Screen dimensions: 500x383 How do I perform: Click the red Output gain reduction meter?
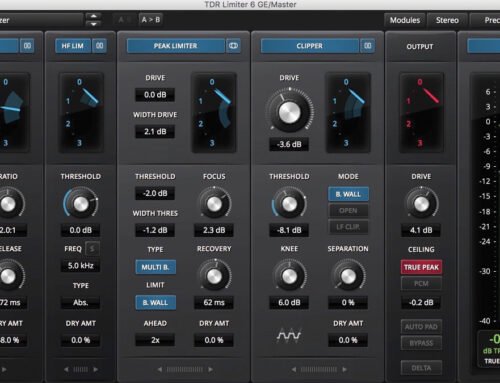[x=421, y=112]
